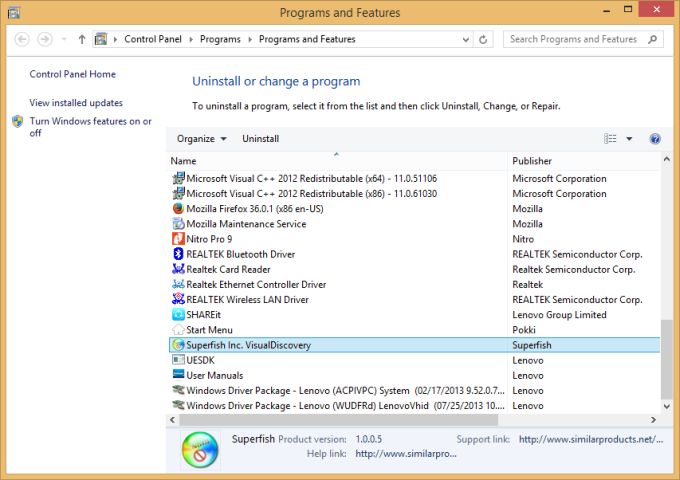Open the Programs breadcrumb
The image size is (680, 480).
click(x=220, y=39)
